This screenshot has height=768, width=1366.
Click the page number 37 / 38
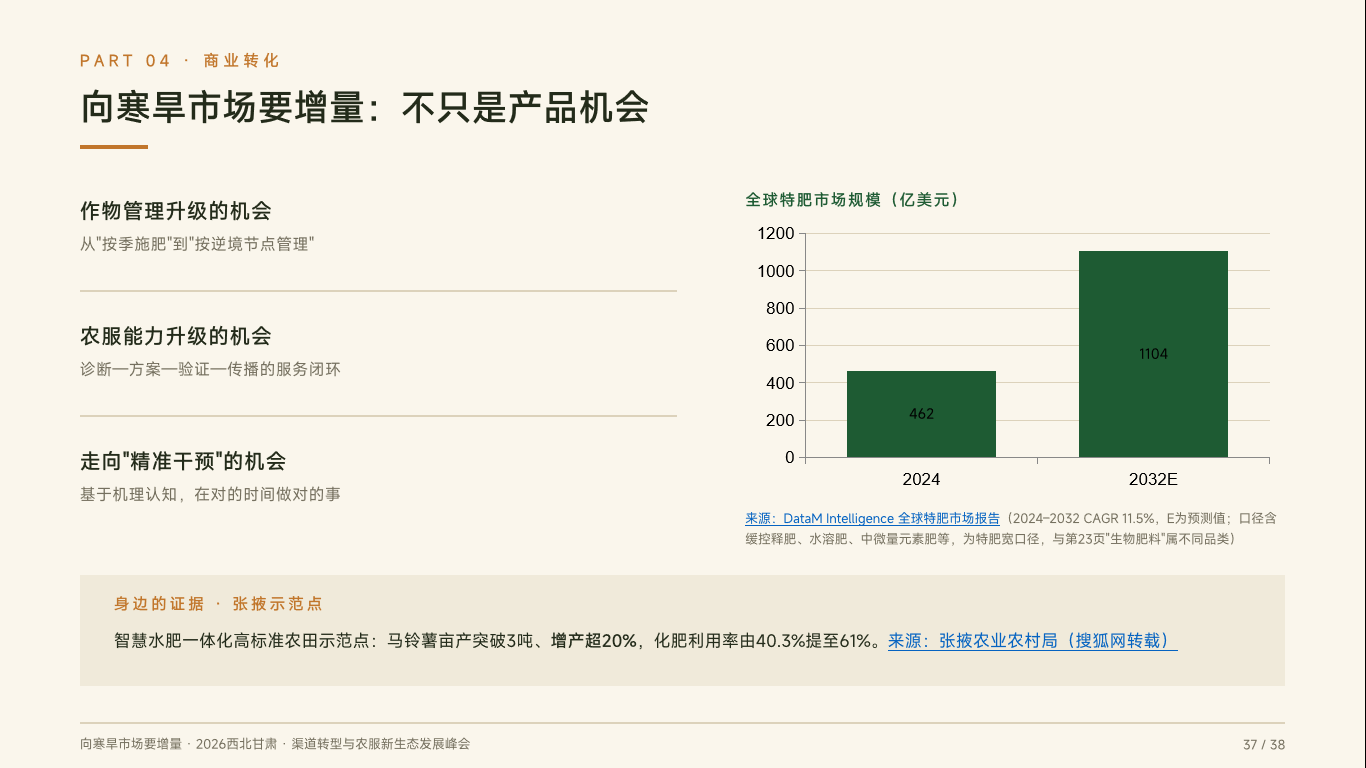pyautogui.click(x=1264, y=745)
